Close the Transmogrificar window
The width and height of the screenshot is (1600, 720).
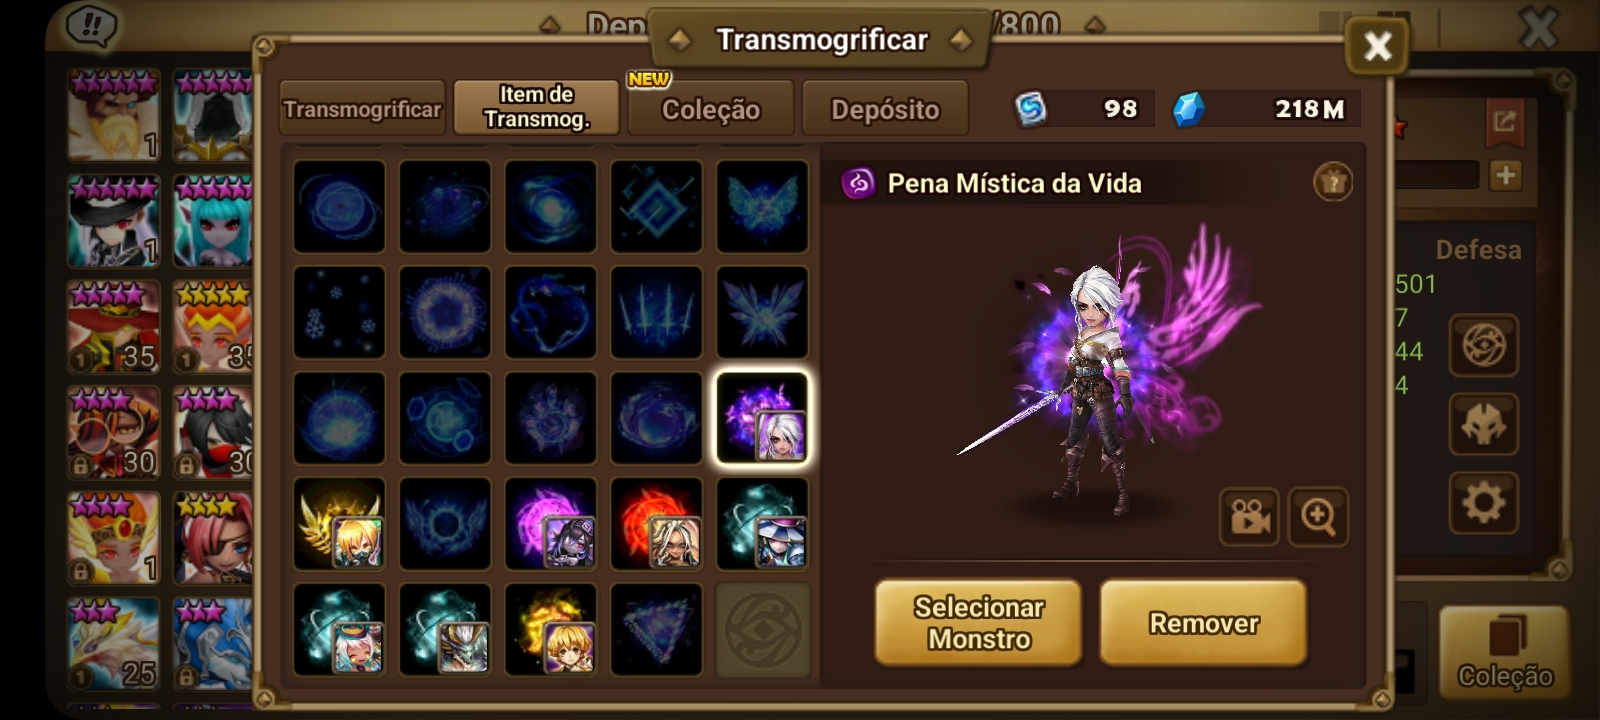(1377, 46)
